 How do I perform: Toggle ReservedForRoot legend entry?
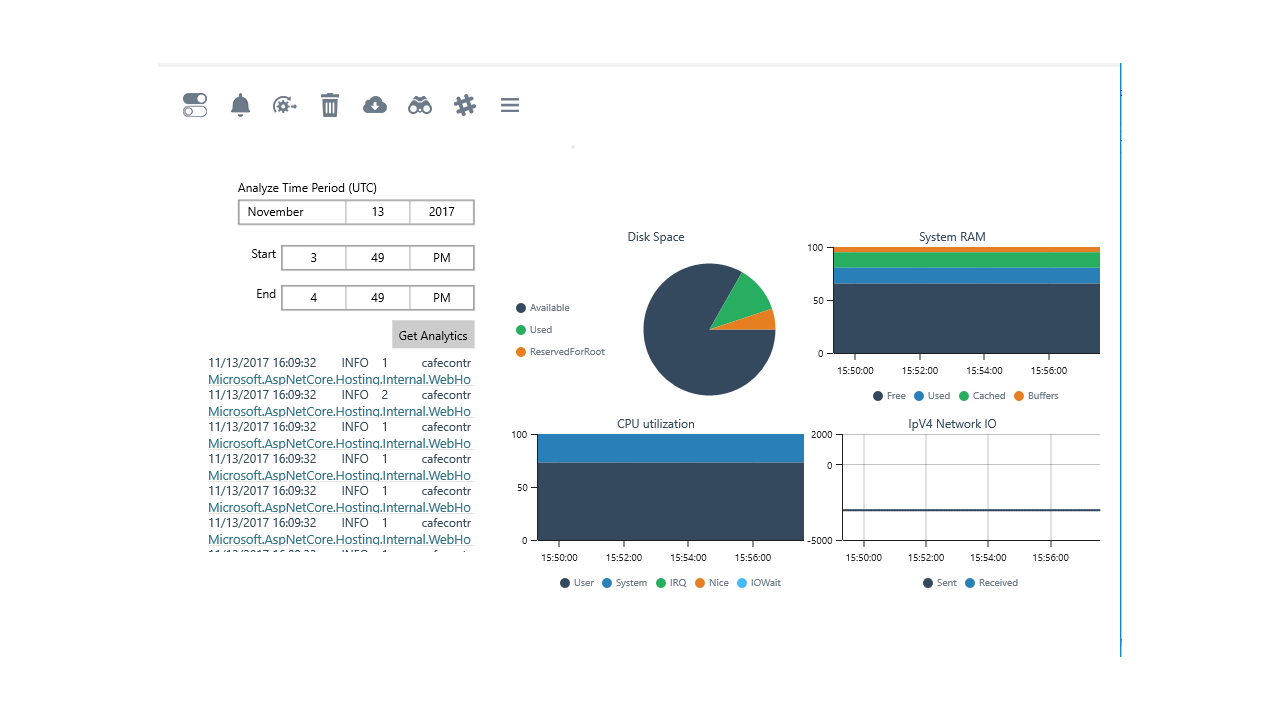(560, 352)
